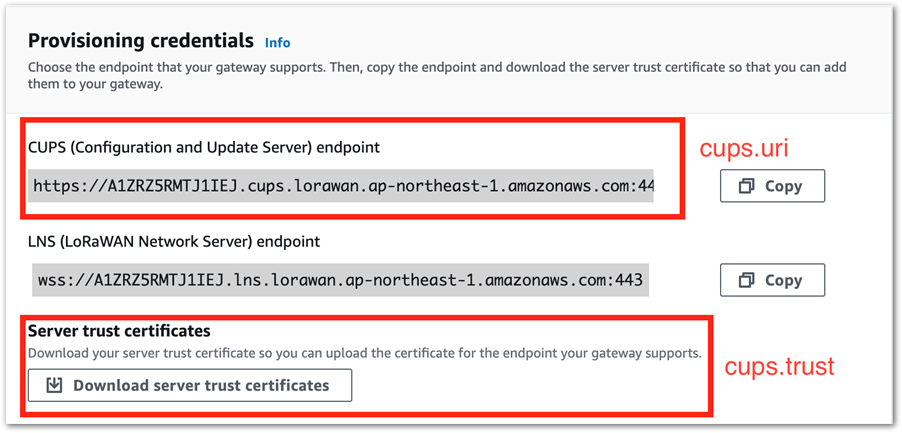Click the 'Choose the endpoint that your gateway supports' description
This screenshot has height=433, width=902.
click(x=439, y=75)
